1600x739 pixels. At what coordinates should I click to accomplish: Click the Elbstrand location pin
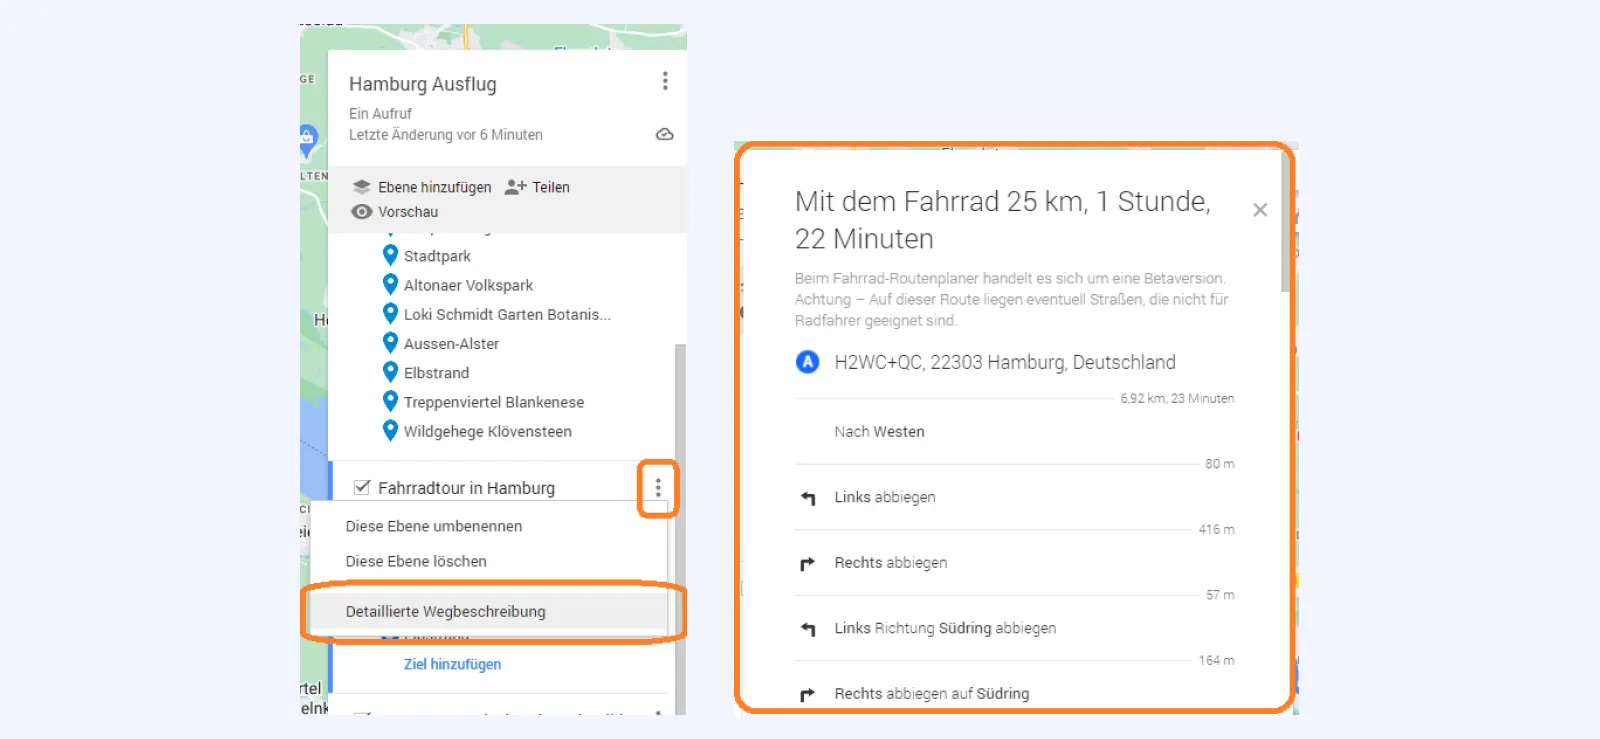[391, 372]
